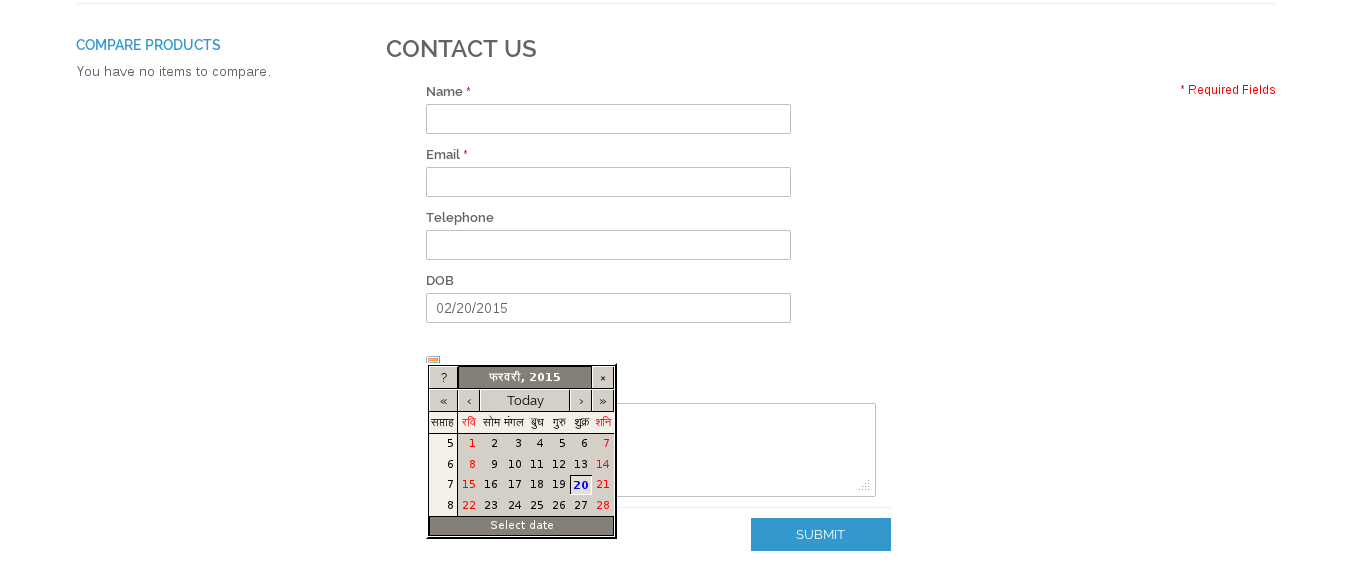Click the DOB date field
The width and height of the screenshot is (1351, 579).
coord(608,308)
